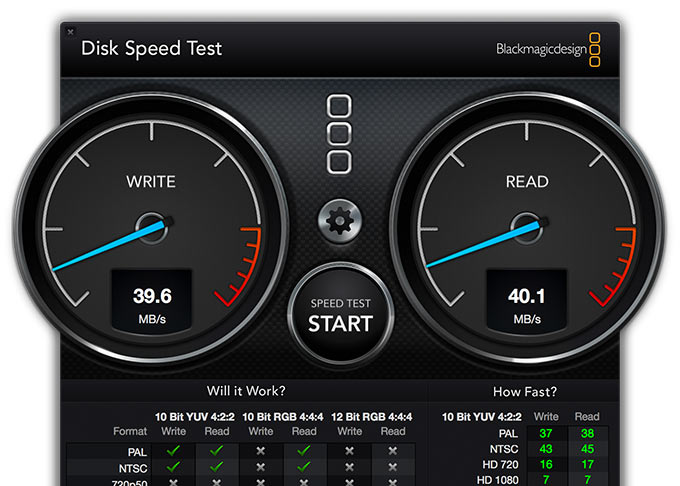680x486 pixels.
Task: Click the WRITE speed value 39.6
Action: pos(152,297)
